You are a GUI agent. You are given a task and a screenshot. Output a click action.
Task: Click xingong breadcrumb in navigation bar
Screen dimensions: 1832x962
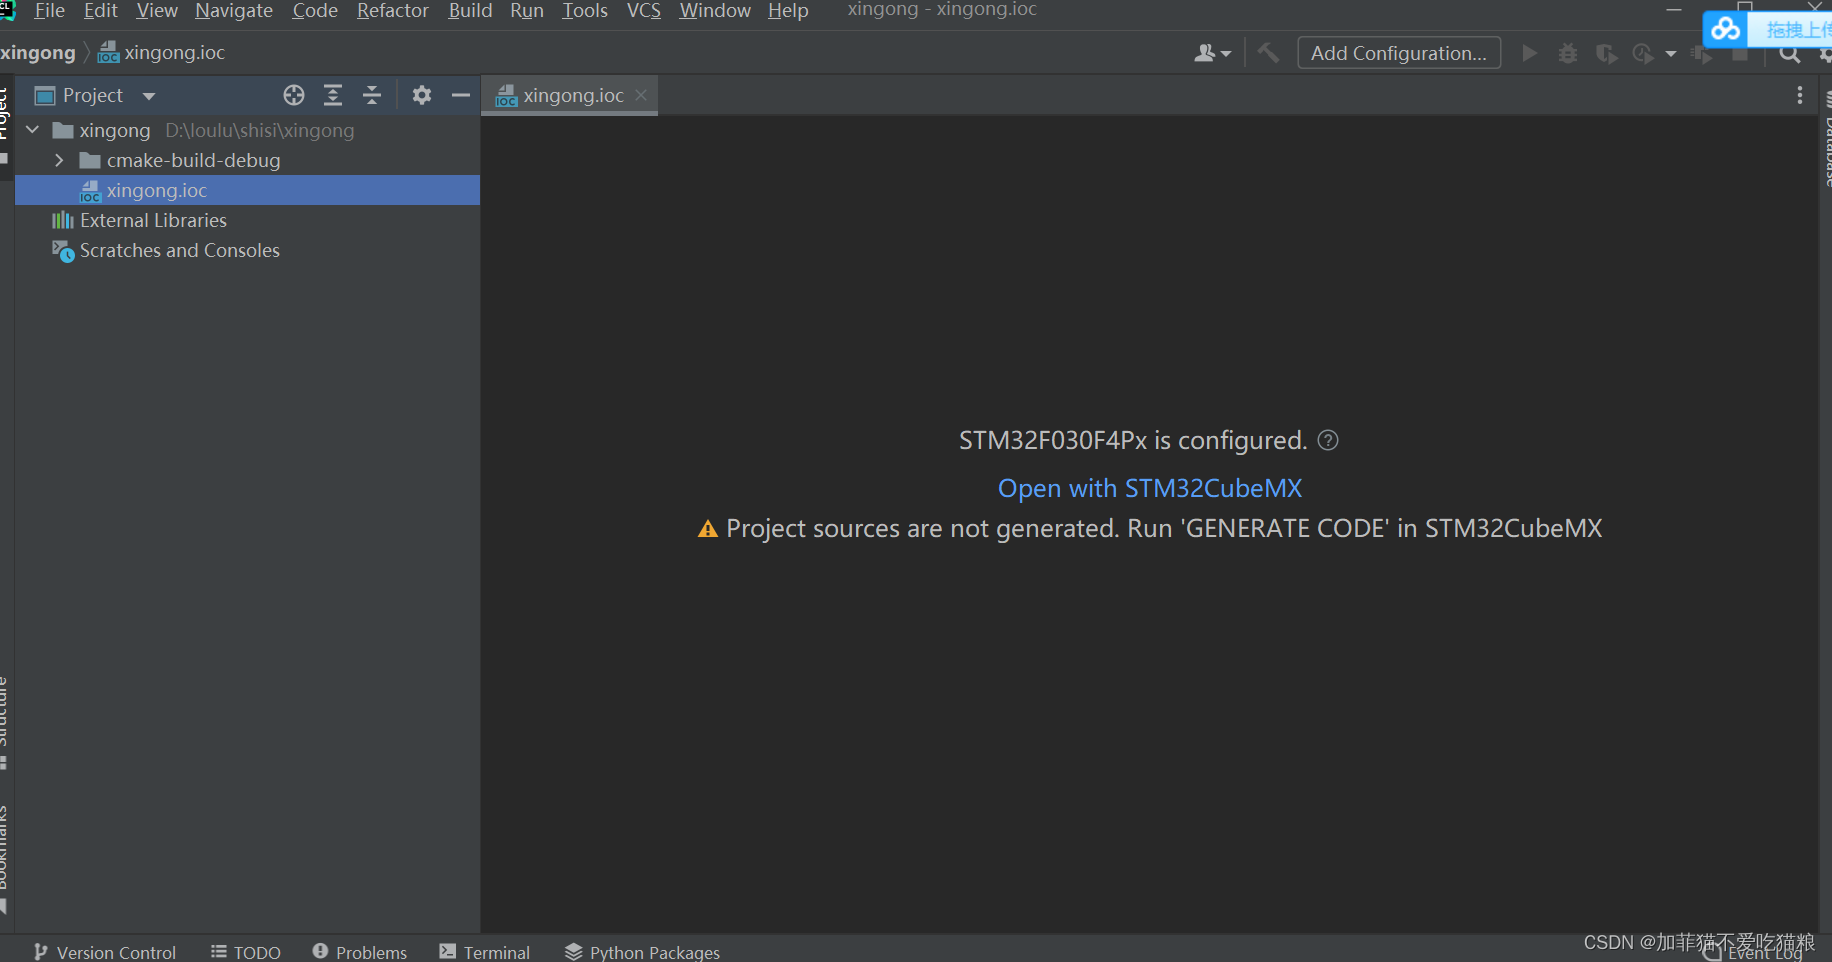point(38,53)
